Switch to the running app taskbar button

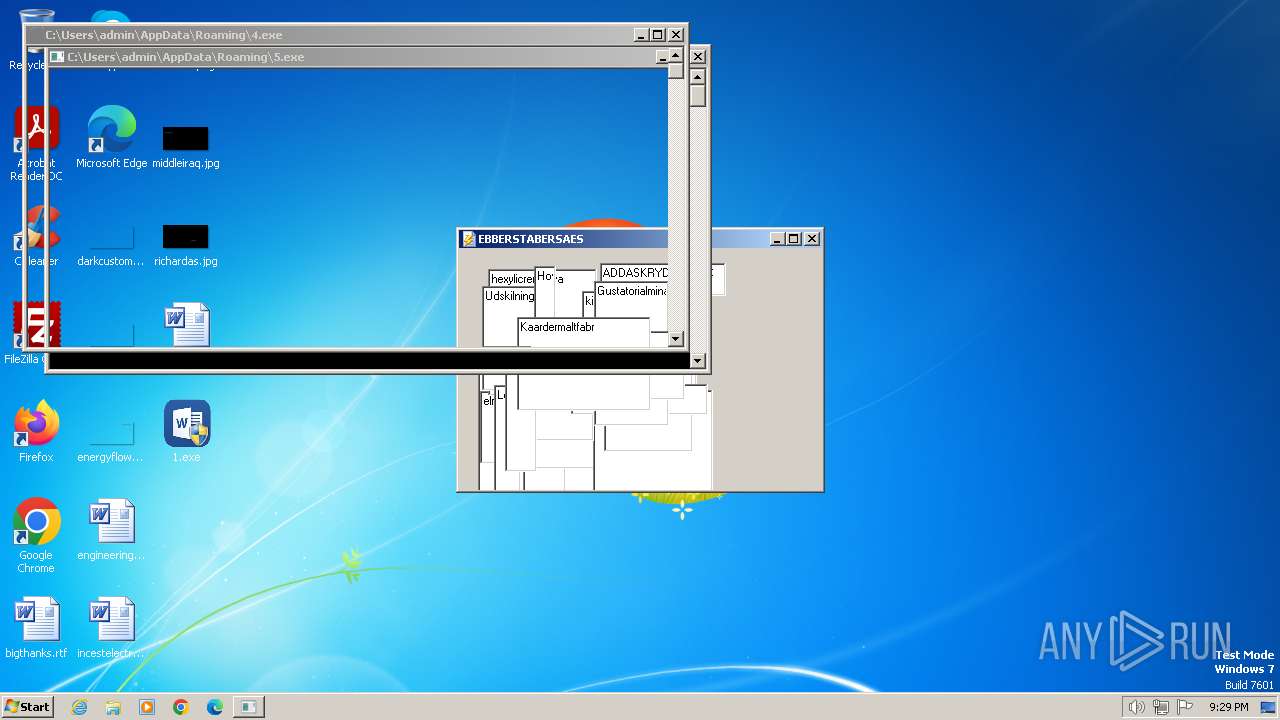[x=249, y=707]
